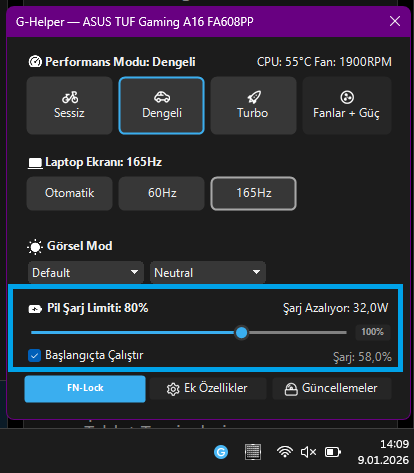Switch screen refresh to 60Hz
This screenshot has height=473, width=414.
[x=162, y=193]
